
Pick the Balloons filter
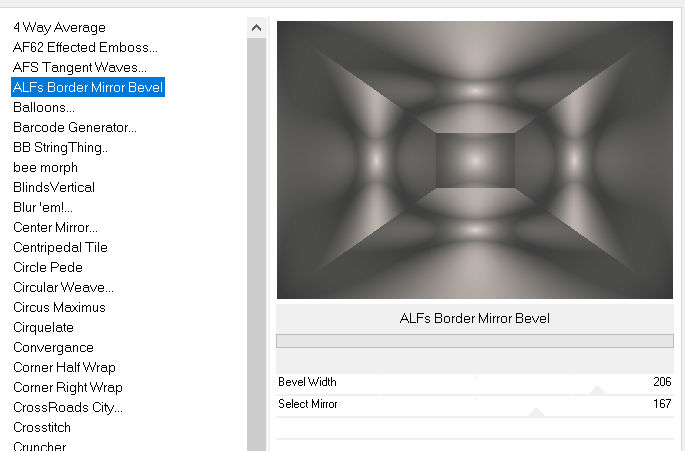[44, 107]
